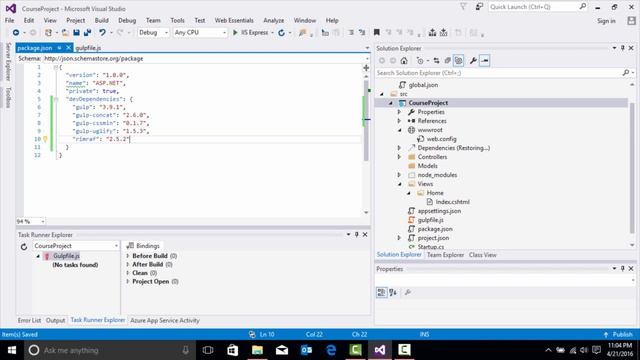The image size is (640, 360).
Task: Undo the last edit
Action: (x=102, y=33)
